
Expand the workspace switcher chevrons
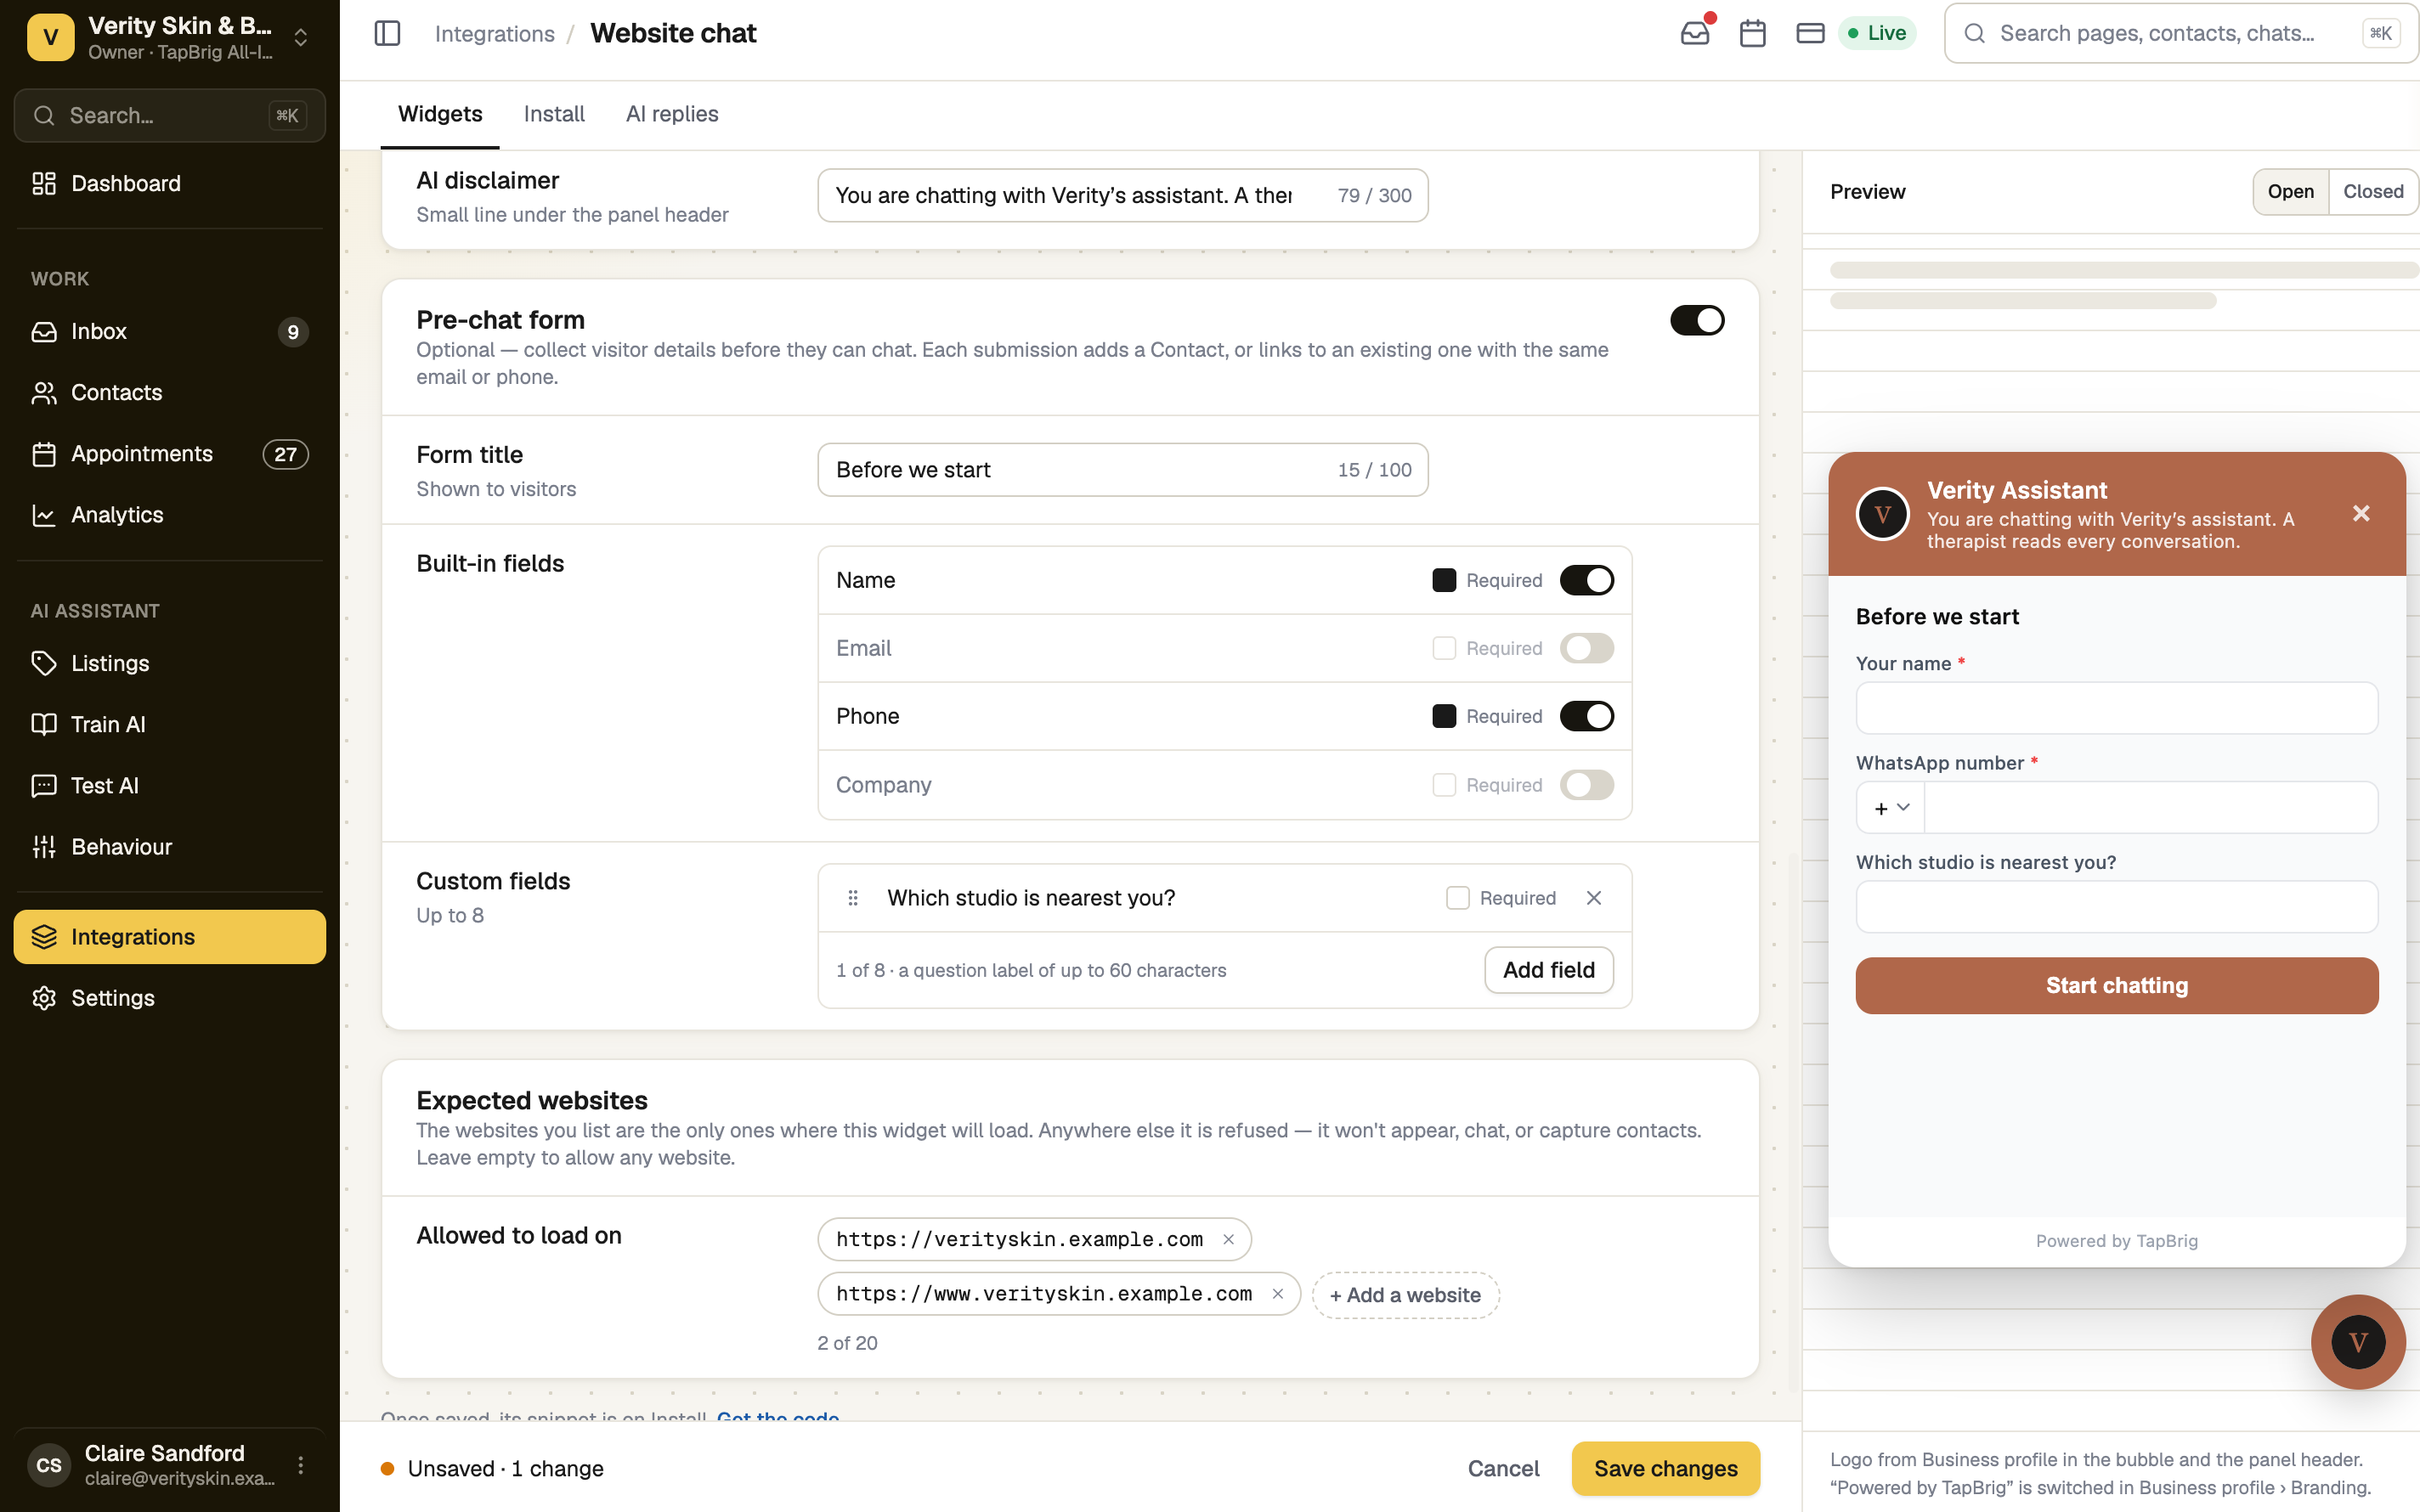[300, 37]
